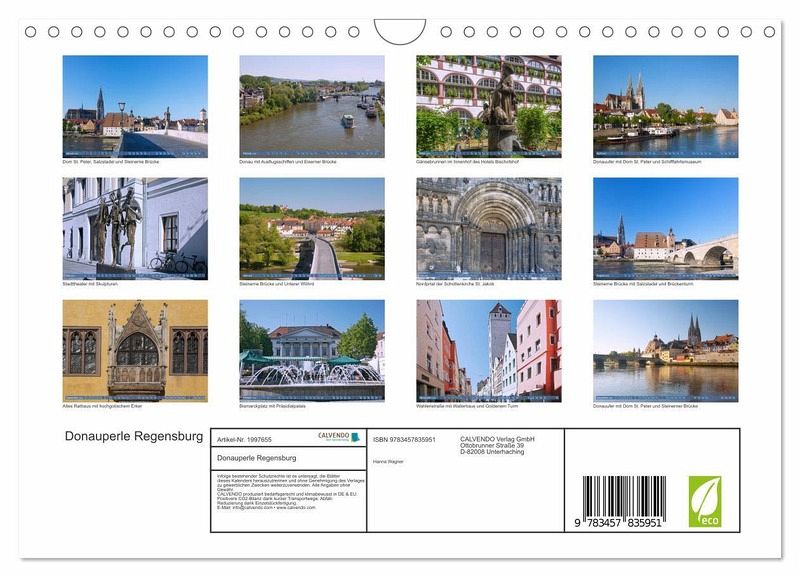Open the Steinerne Brücke mit Brückenturm photo
Screen dimensions: 800x577
(665, 229)
